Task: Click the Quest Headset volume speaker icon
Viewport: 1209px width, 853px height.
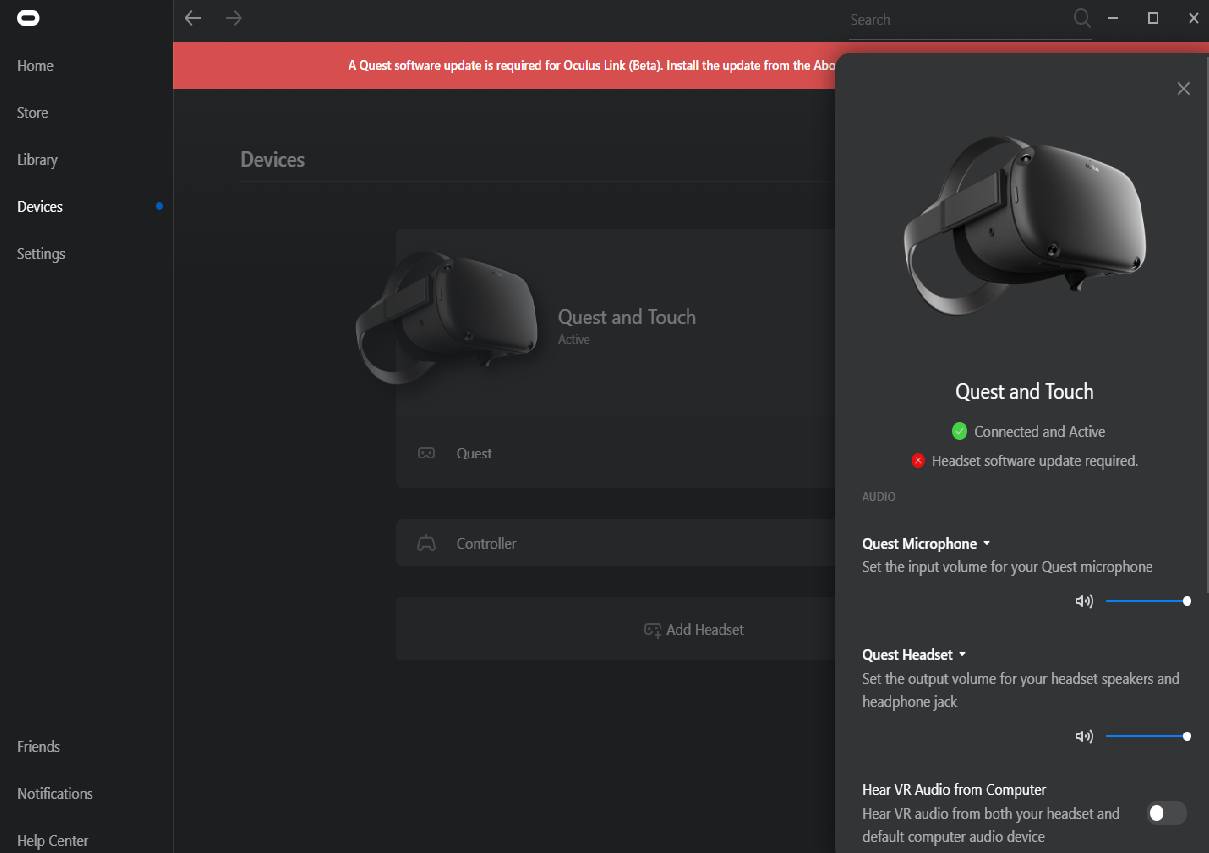Action: 1084,736
